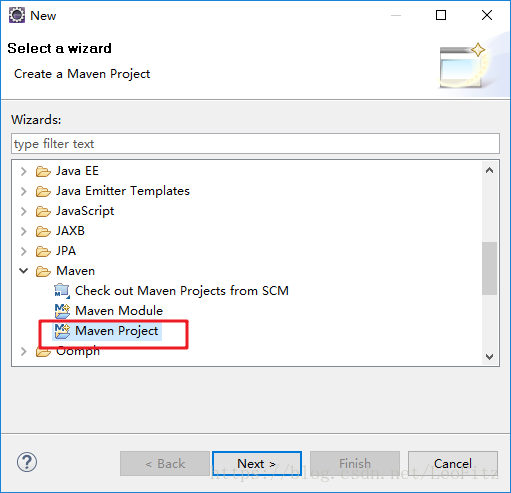Click the Maven Project wizard icon
This screenshot has width=511, height=493.
pyautogui.click(x=62, y=331)
